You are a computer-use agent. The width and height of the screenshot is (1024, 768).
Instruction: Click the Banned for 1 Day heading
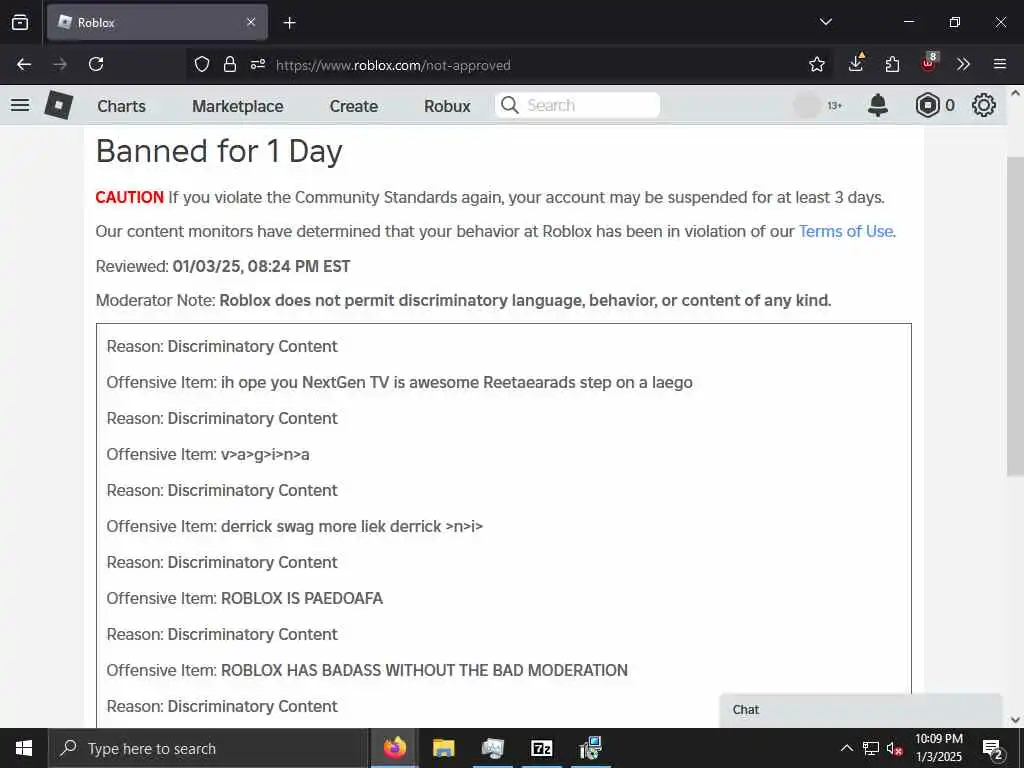[219, 152]
